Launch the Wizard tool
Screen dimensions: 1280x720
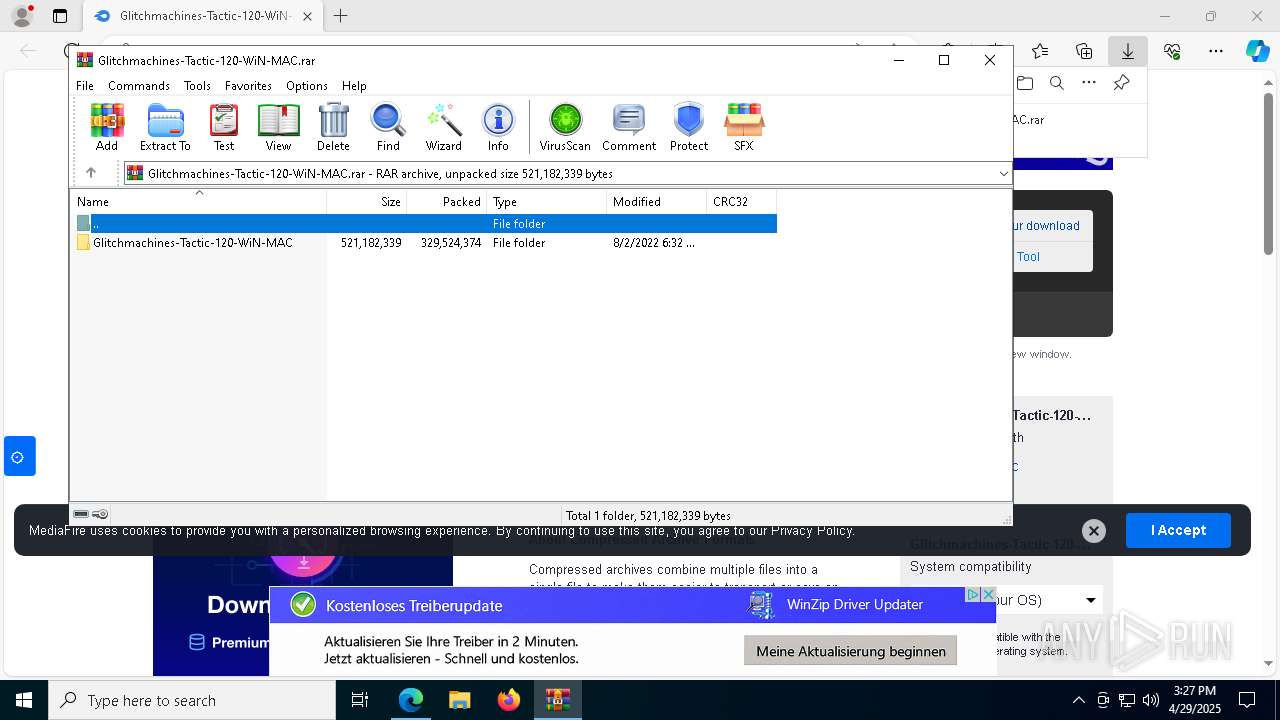443,127
